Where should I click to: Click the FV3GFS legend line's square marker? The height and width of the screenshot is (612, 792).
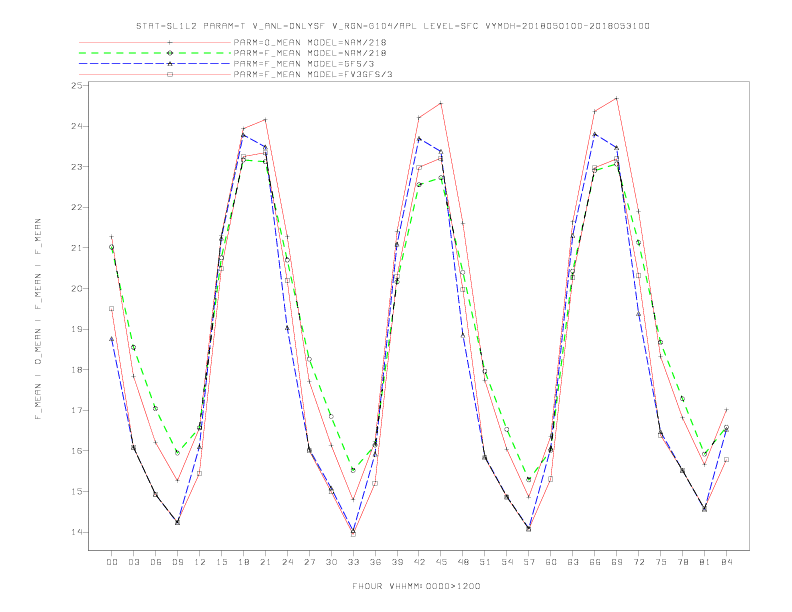click(170, 74)
